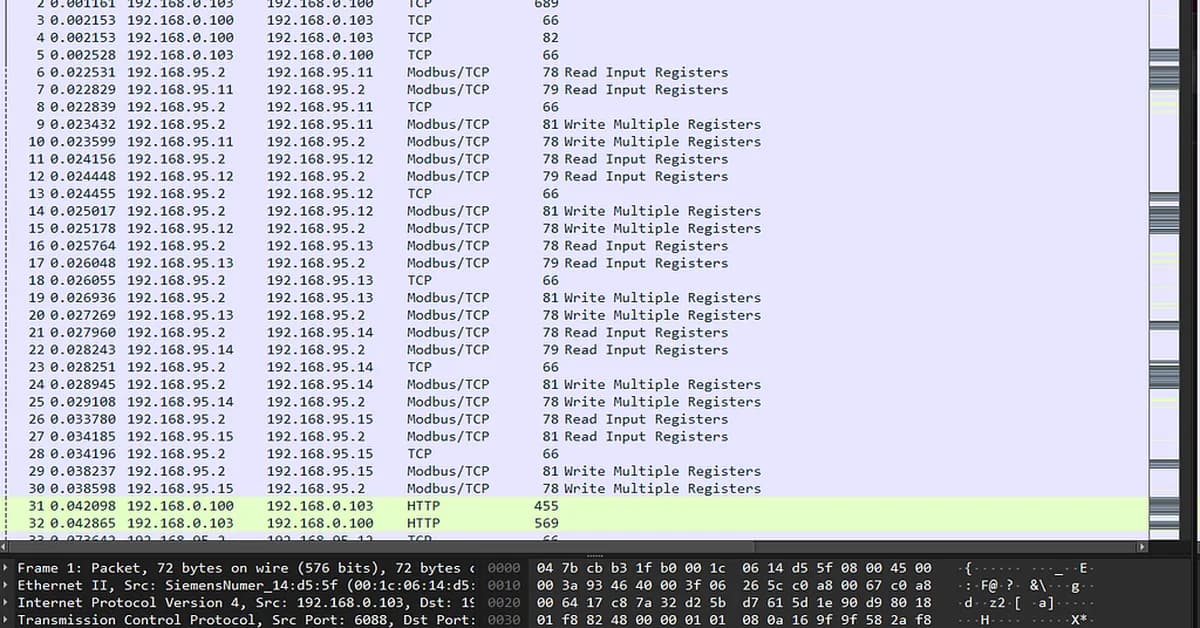This screenshot has height=628, width=1200.
Task: Expand the Frame 1 packet details
Action: [x=6, y=567]
